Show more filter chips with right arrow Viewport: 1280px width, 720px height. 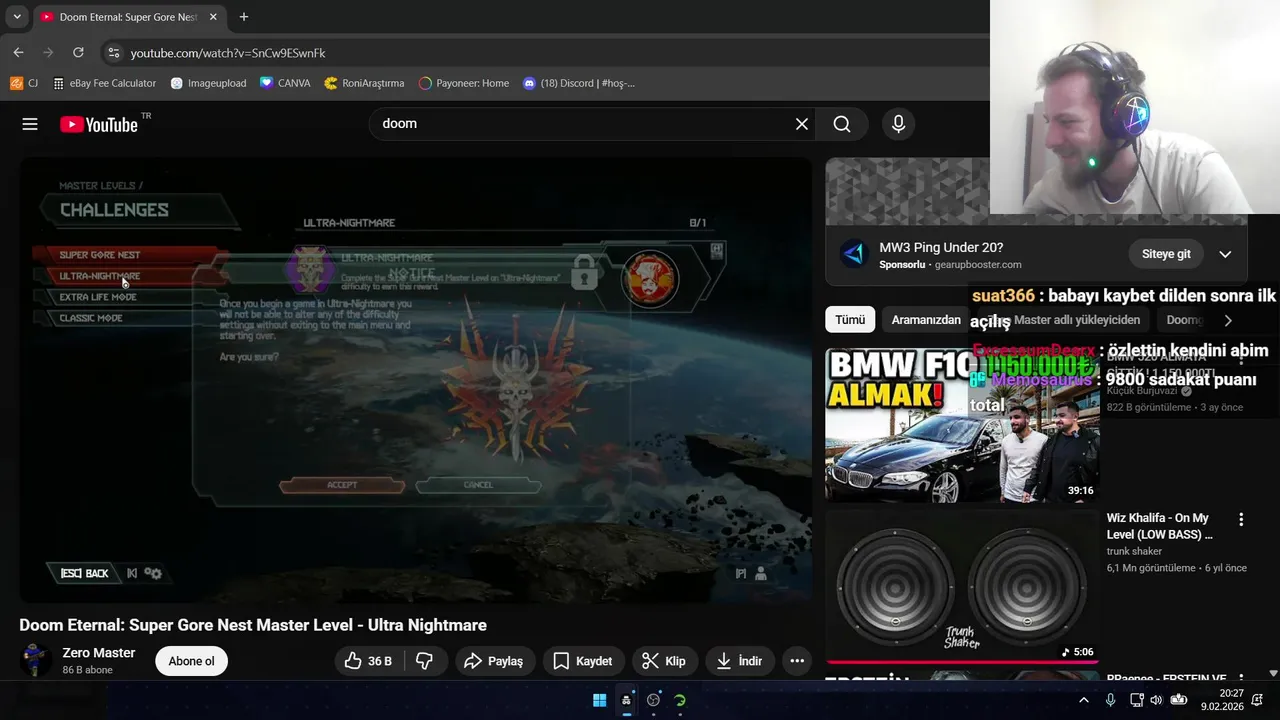(1228, 320)
